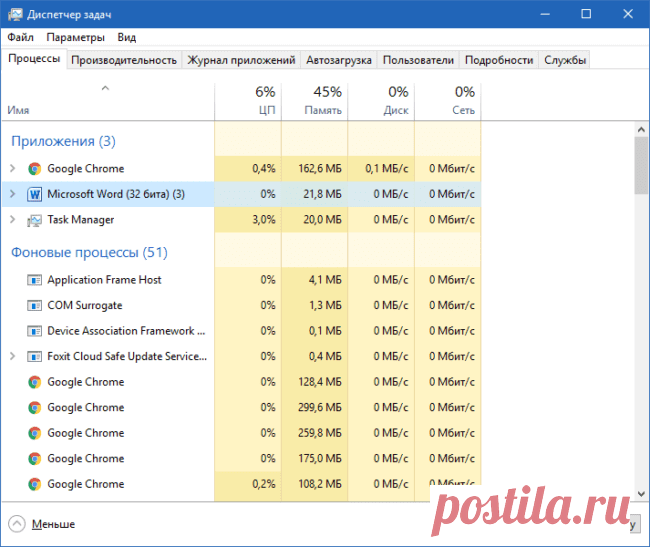Click the Foxit Cloud Safe Update Service icon
This screenshot has height=547, width=650.
[x=35, y=356]
